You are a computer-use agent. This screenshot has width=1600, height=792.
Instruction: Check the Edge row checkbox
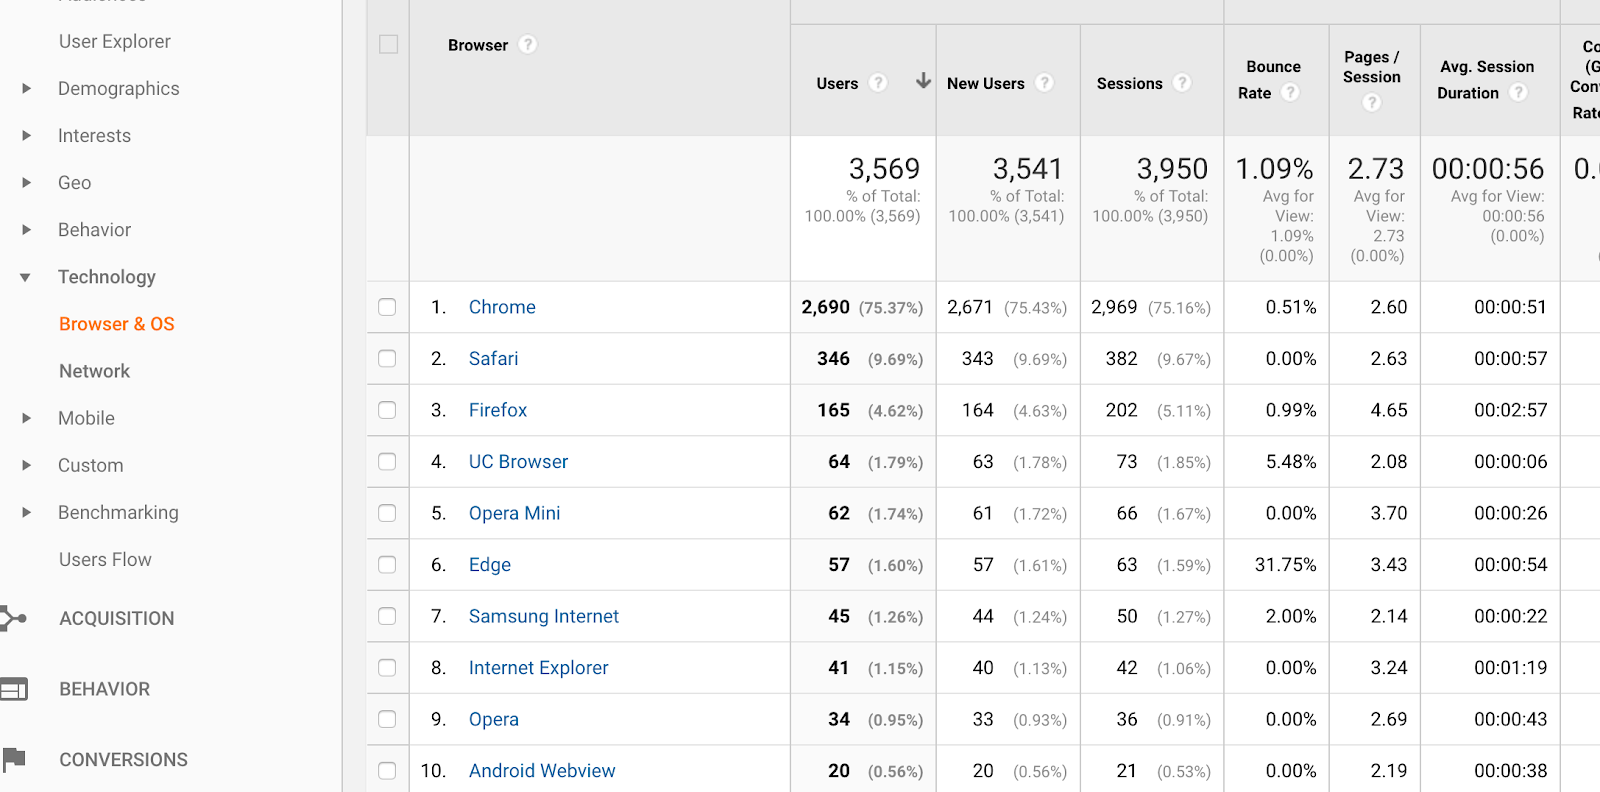click(387, 565)
